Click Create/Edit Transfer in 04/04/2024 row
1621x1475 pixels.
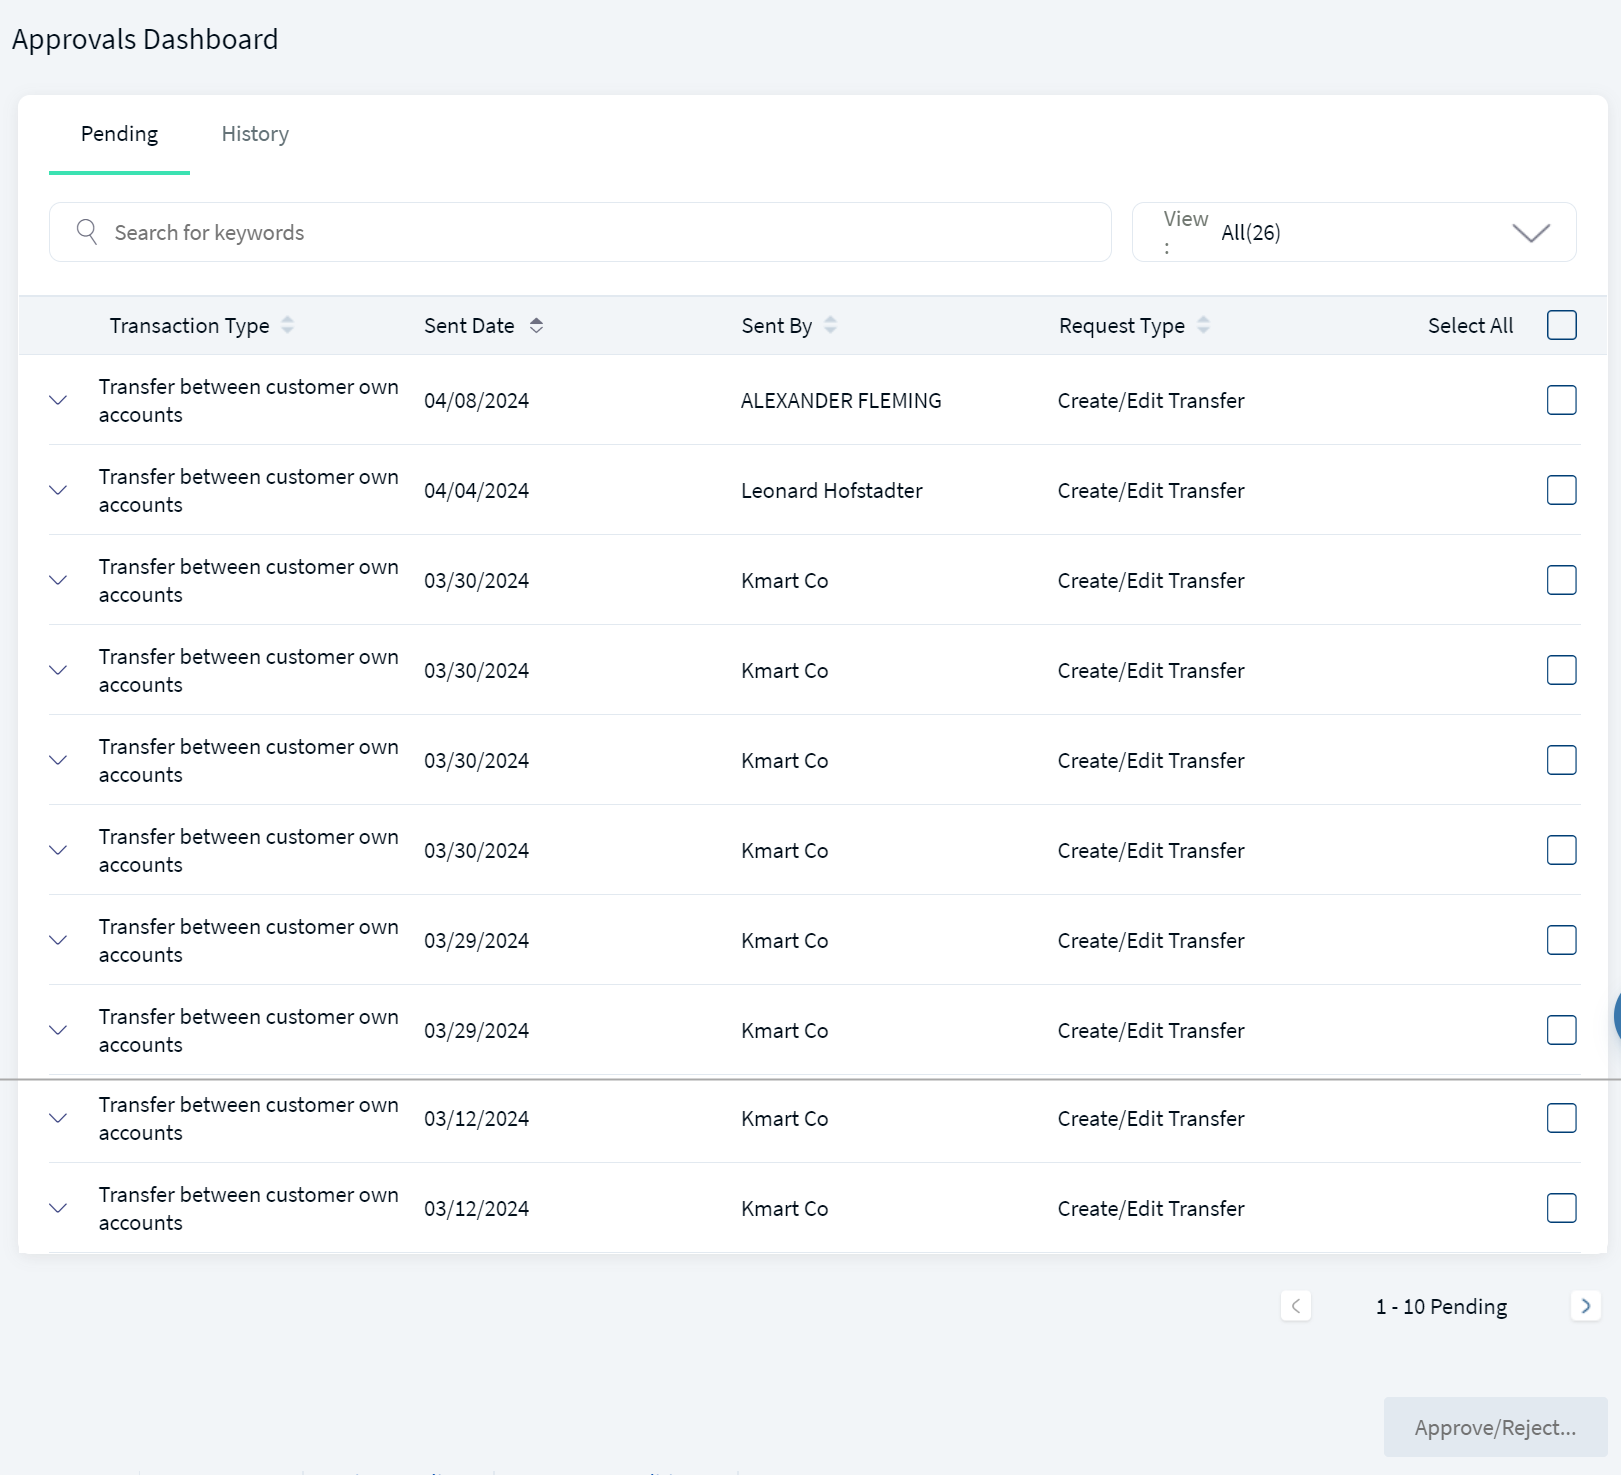[1151, 491]
